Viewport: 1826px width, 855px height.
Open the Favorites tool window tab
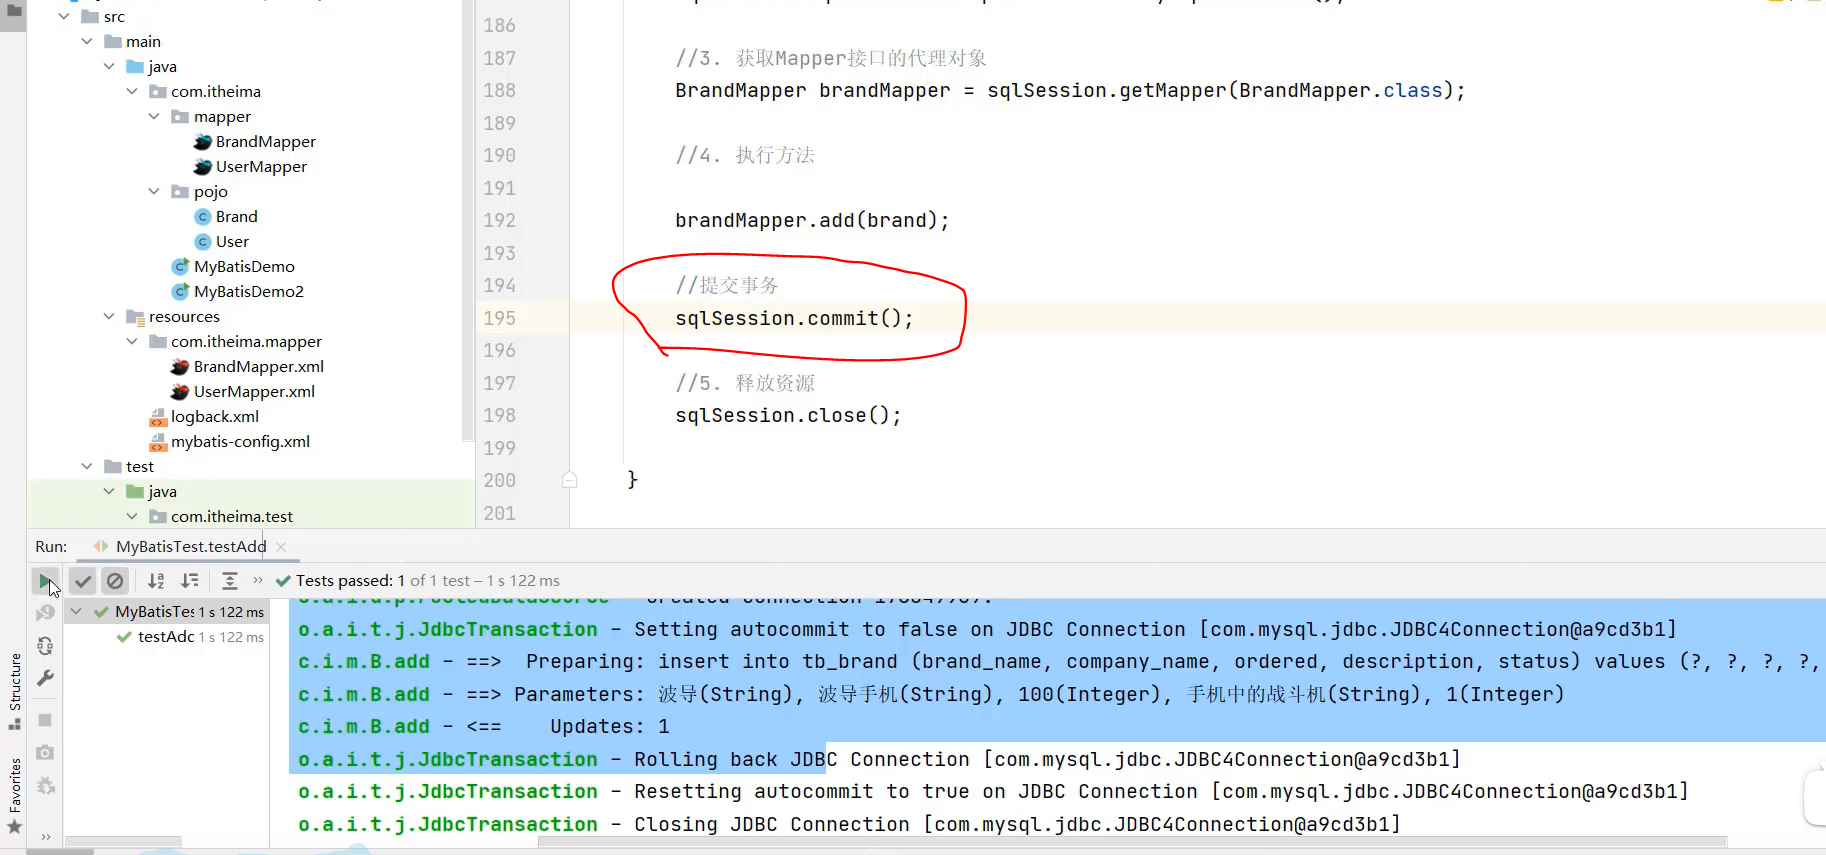click(x=14, y=795)
